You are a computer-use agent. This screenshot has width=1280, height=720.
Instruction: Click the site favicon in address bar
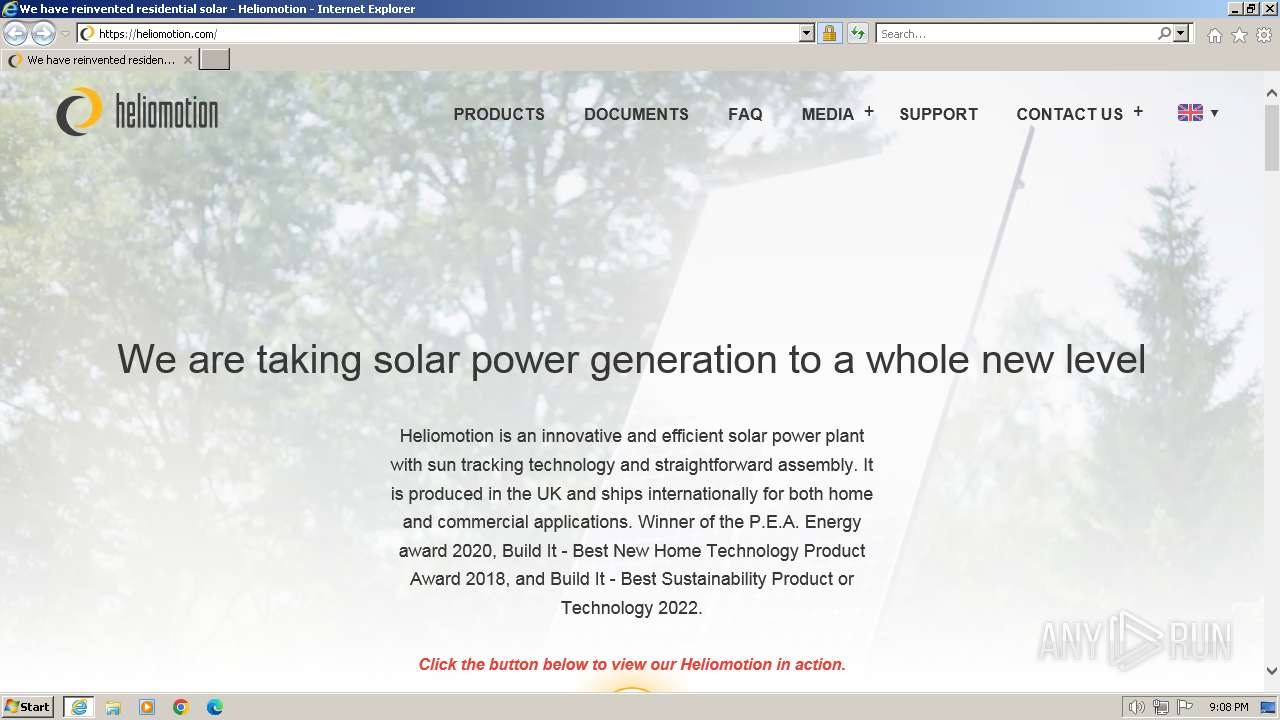coord(87,33)
